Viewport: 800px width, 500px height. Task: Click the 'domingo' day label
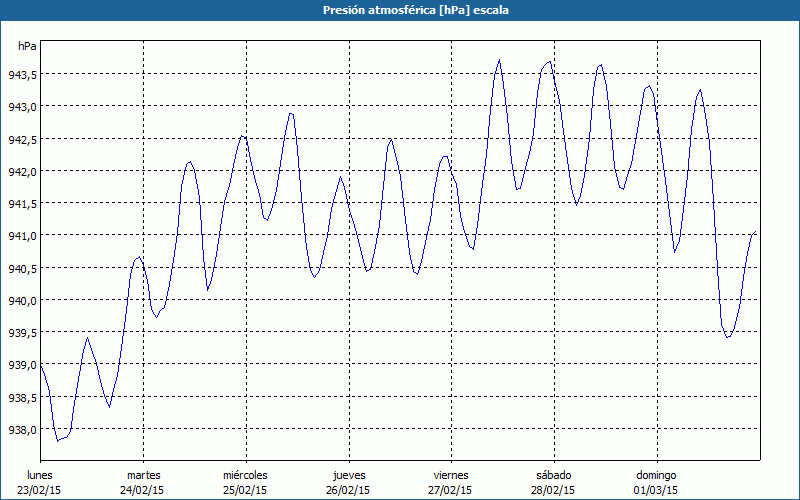pyautogui.click(x=656, y=474)
